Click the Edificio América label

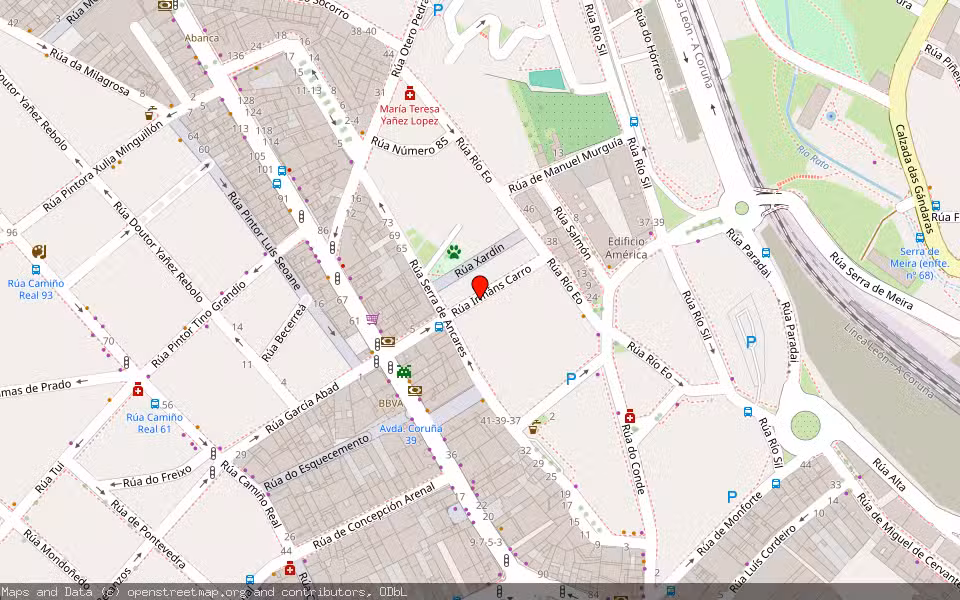626,248
